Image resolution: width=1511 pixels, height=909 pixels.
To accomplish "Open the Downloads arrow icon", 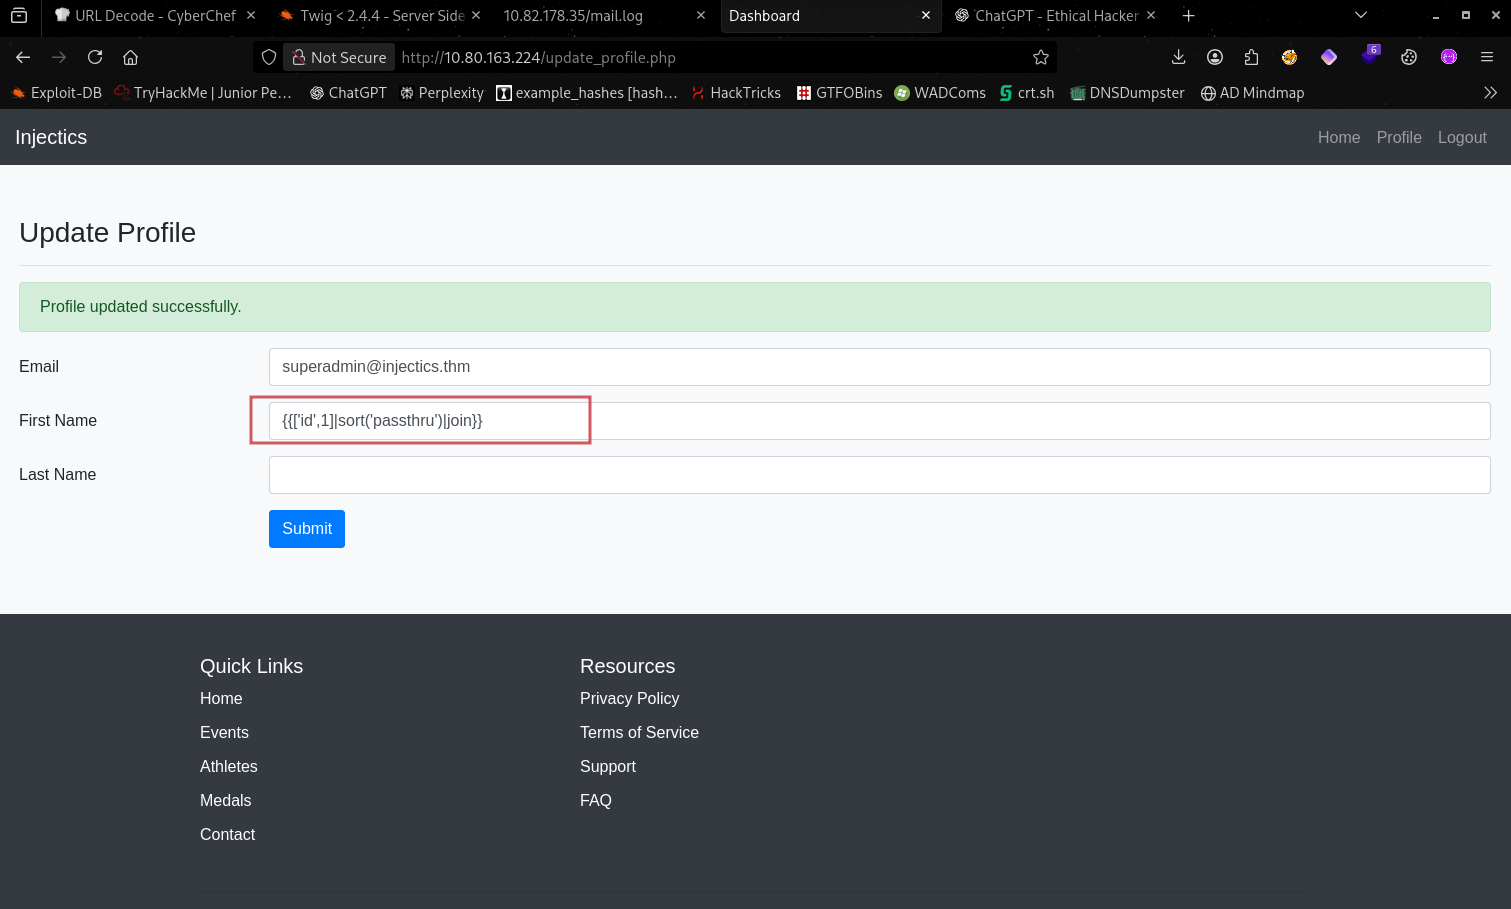I will click(x=1178, y=57).
